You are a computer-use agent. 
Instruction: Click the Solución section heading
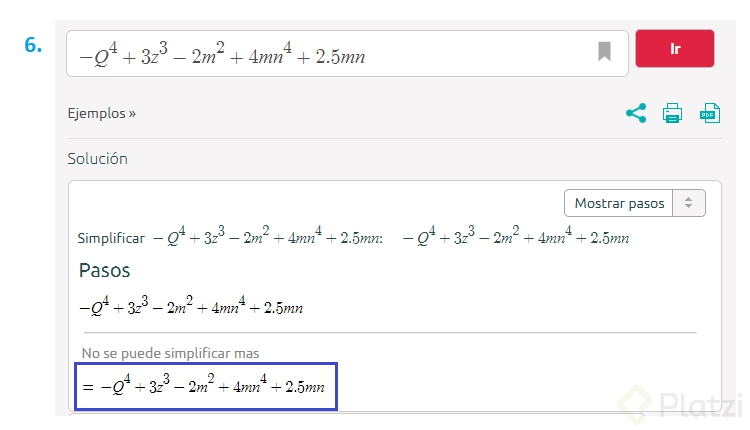click(x=98, y=159)
